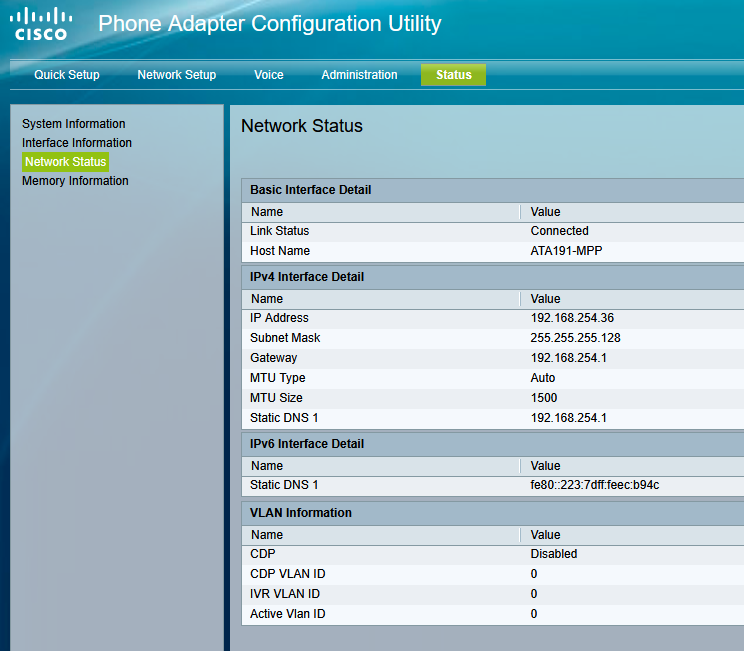Go to the Administration tab

[x=359, y=75]
